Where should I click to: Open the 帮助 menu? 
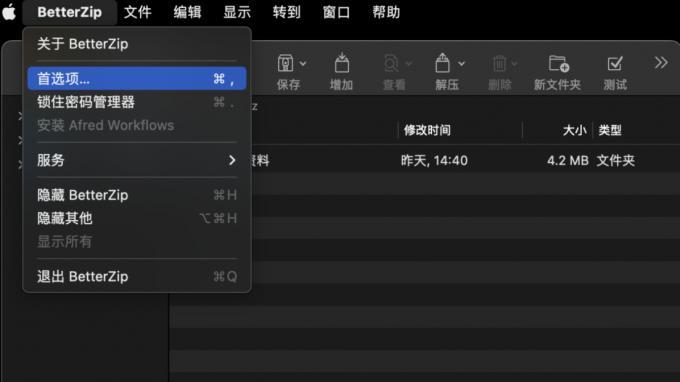click(x=386, y=12)
